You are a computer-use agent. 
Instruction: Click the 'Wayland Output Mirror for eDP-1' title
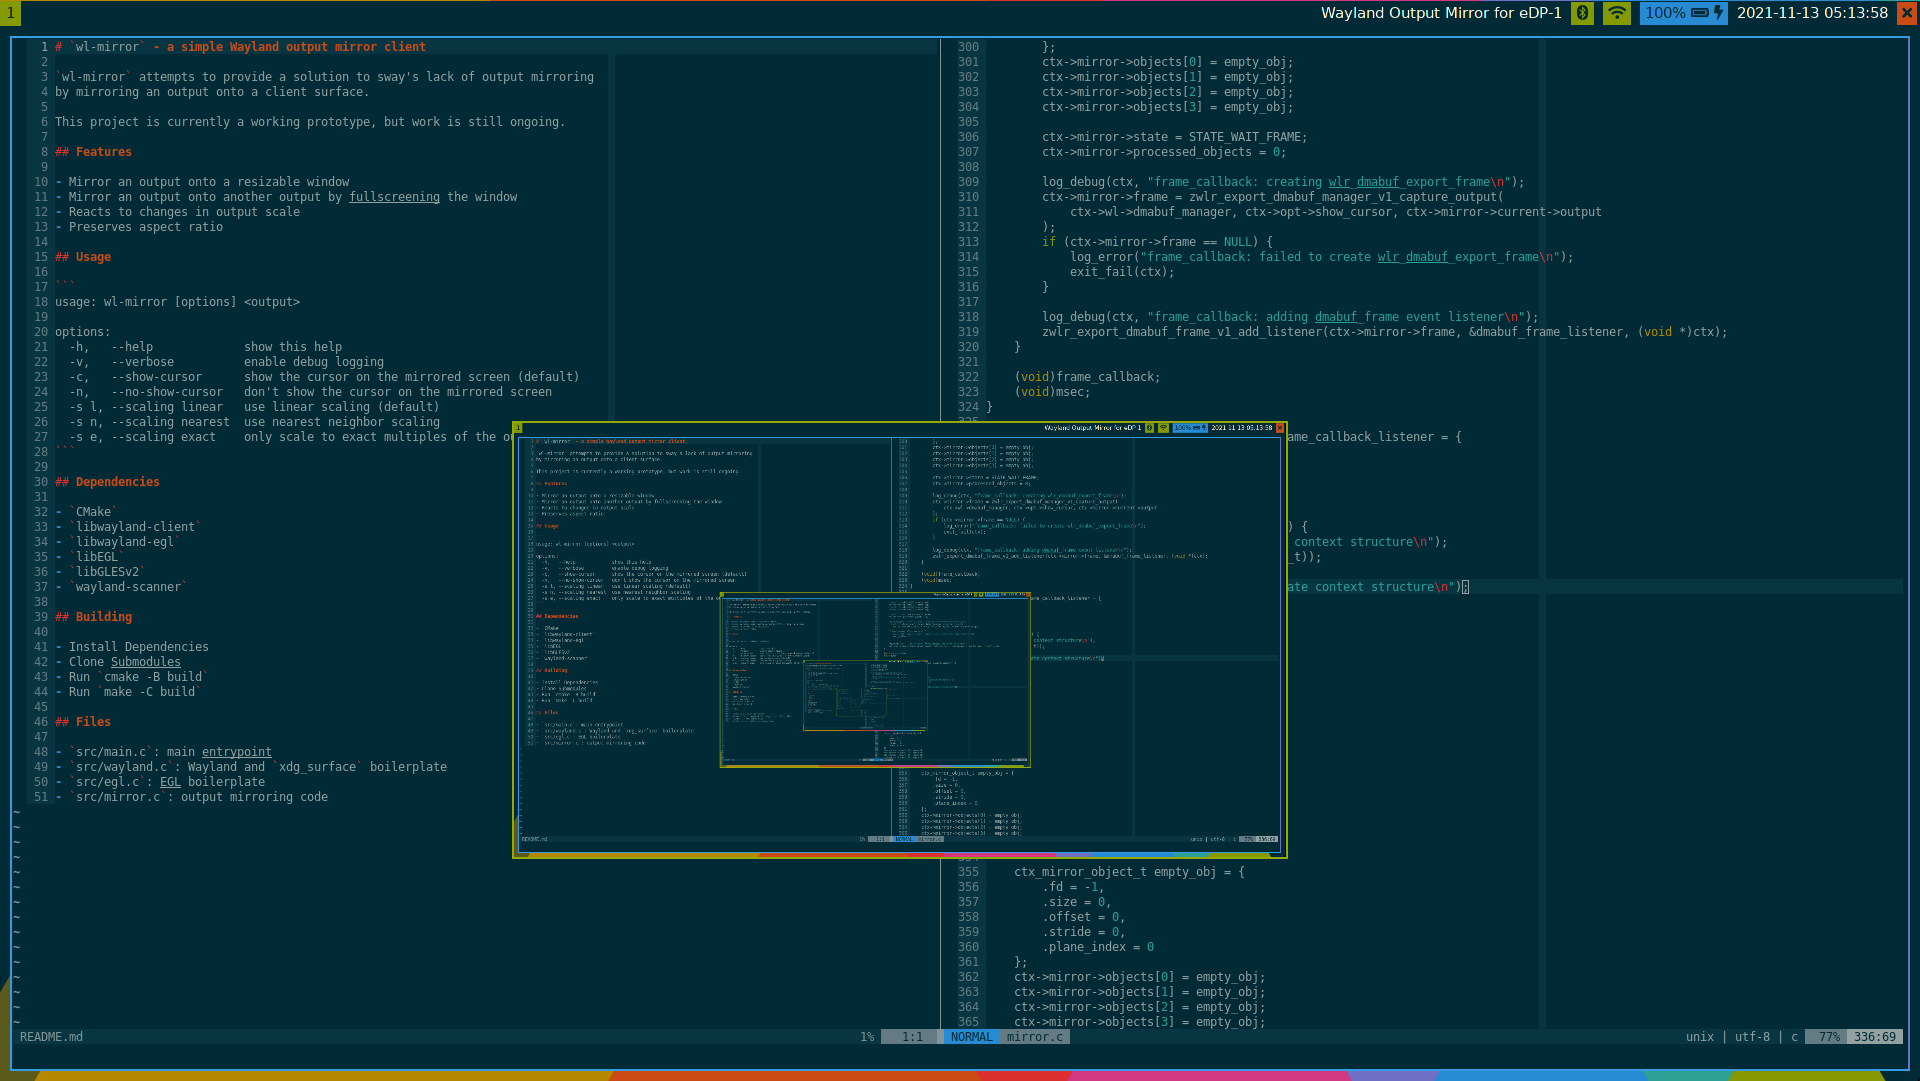tap(1441, 13)
